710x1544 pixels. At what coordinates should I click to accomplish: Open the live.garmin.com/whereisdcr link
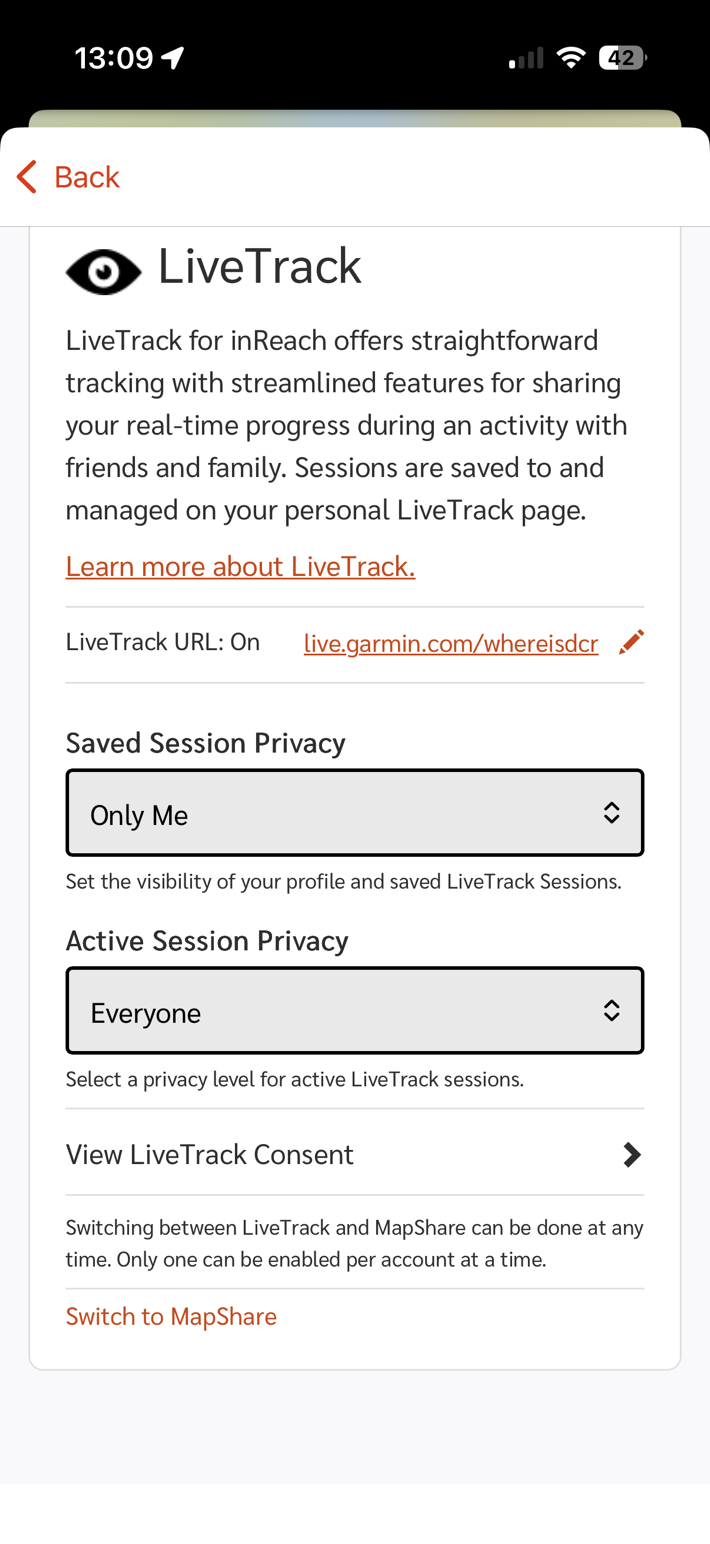(451, 644)
